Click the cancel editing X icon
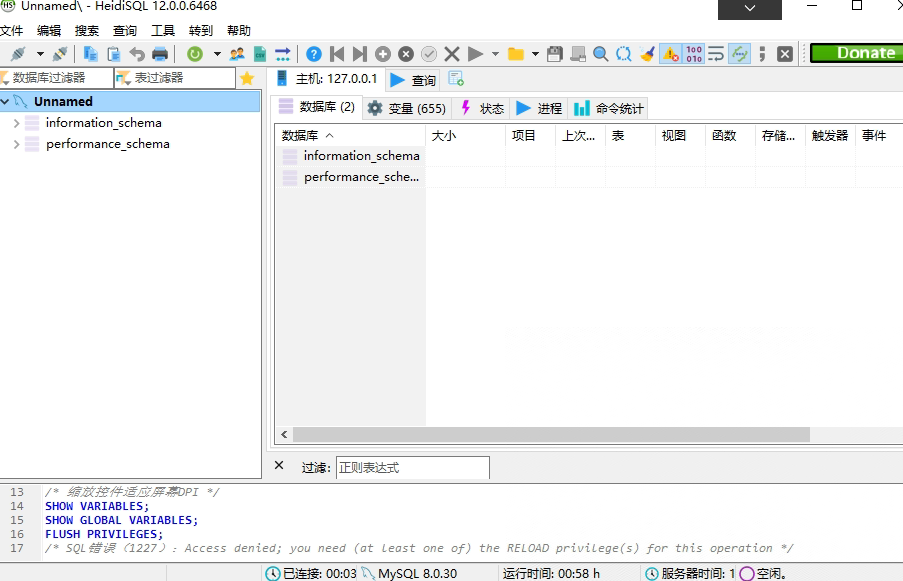 pos(452,54)
